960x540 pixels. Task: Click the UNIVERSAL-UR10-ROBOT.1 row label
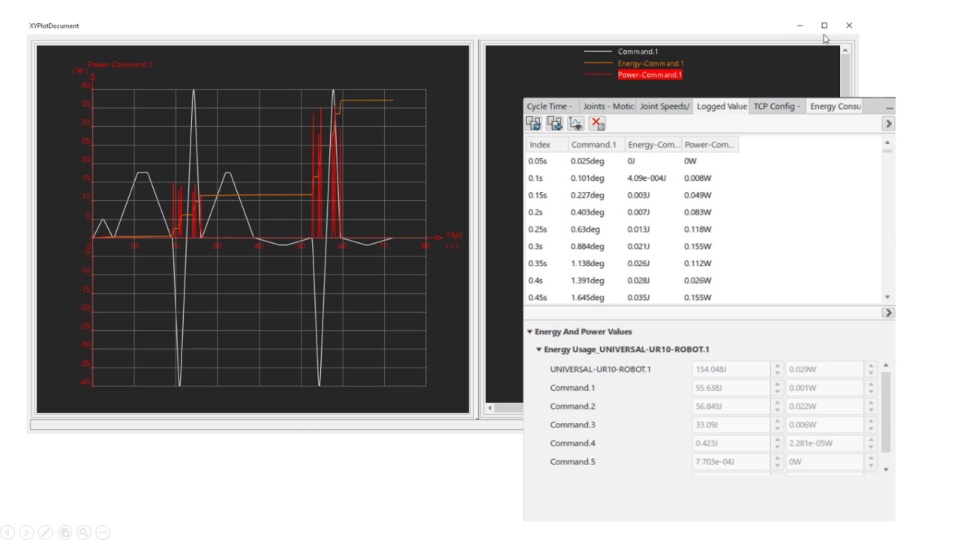[600, 369]
